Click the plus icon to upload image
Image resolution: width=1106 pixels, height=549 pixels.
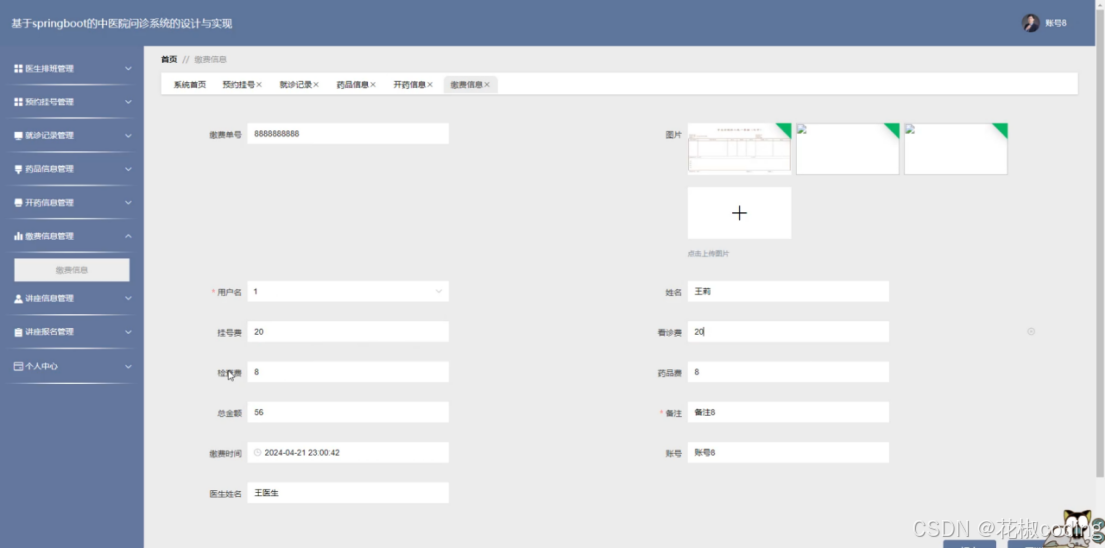click(739, 212)
